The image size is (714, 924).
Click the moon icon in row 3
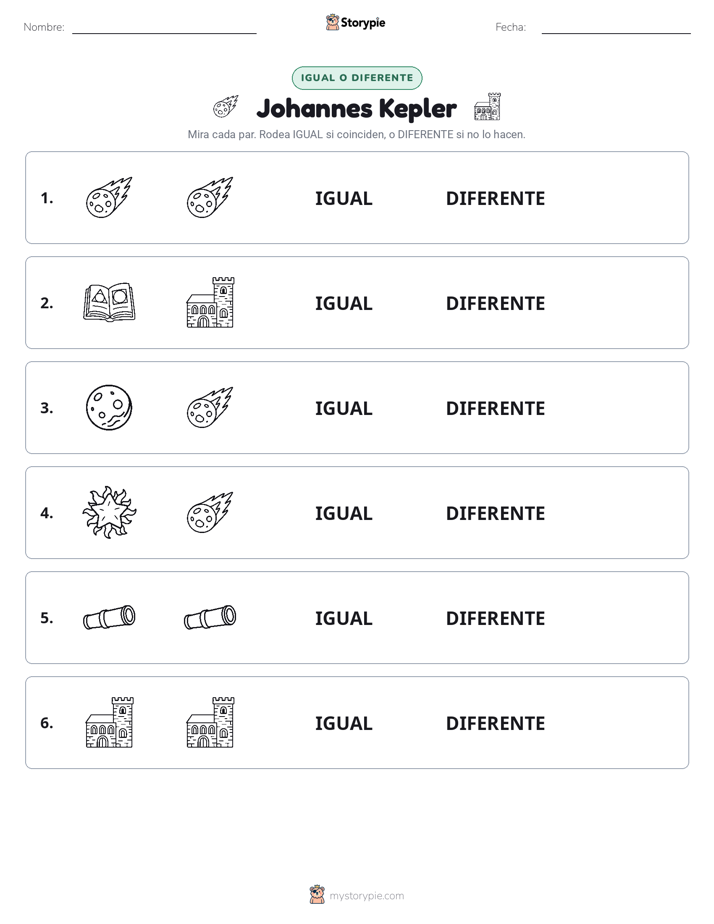point(109,407)
